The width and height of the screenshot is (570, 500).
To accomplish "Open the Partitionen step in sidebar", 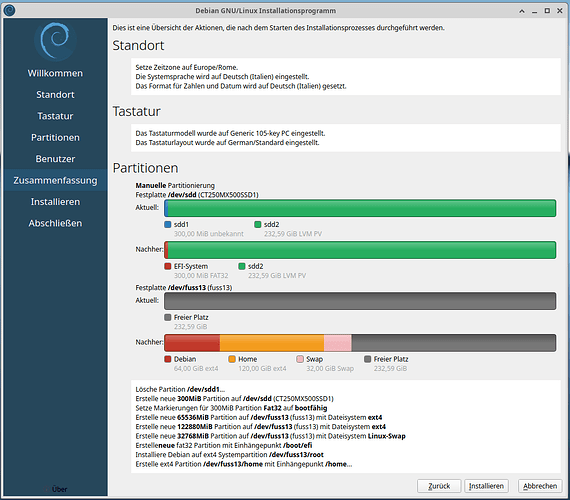I will [55, 137].
